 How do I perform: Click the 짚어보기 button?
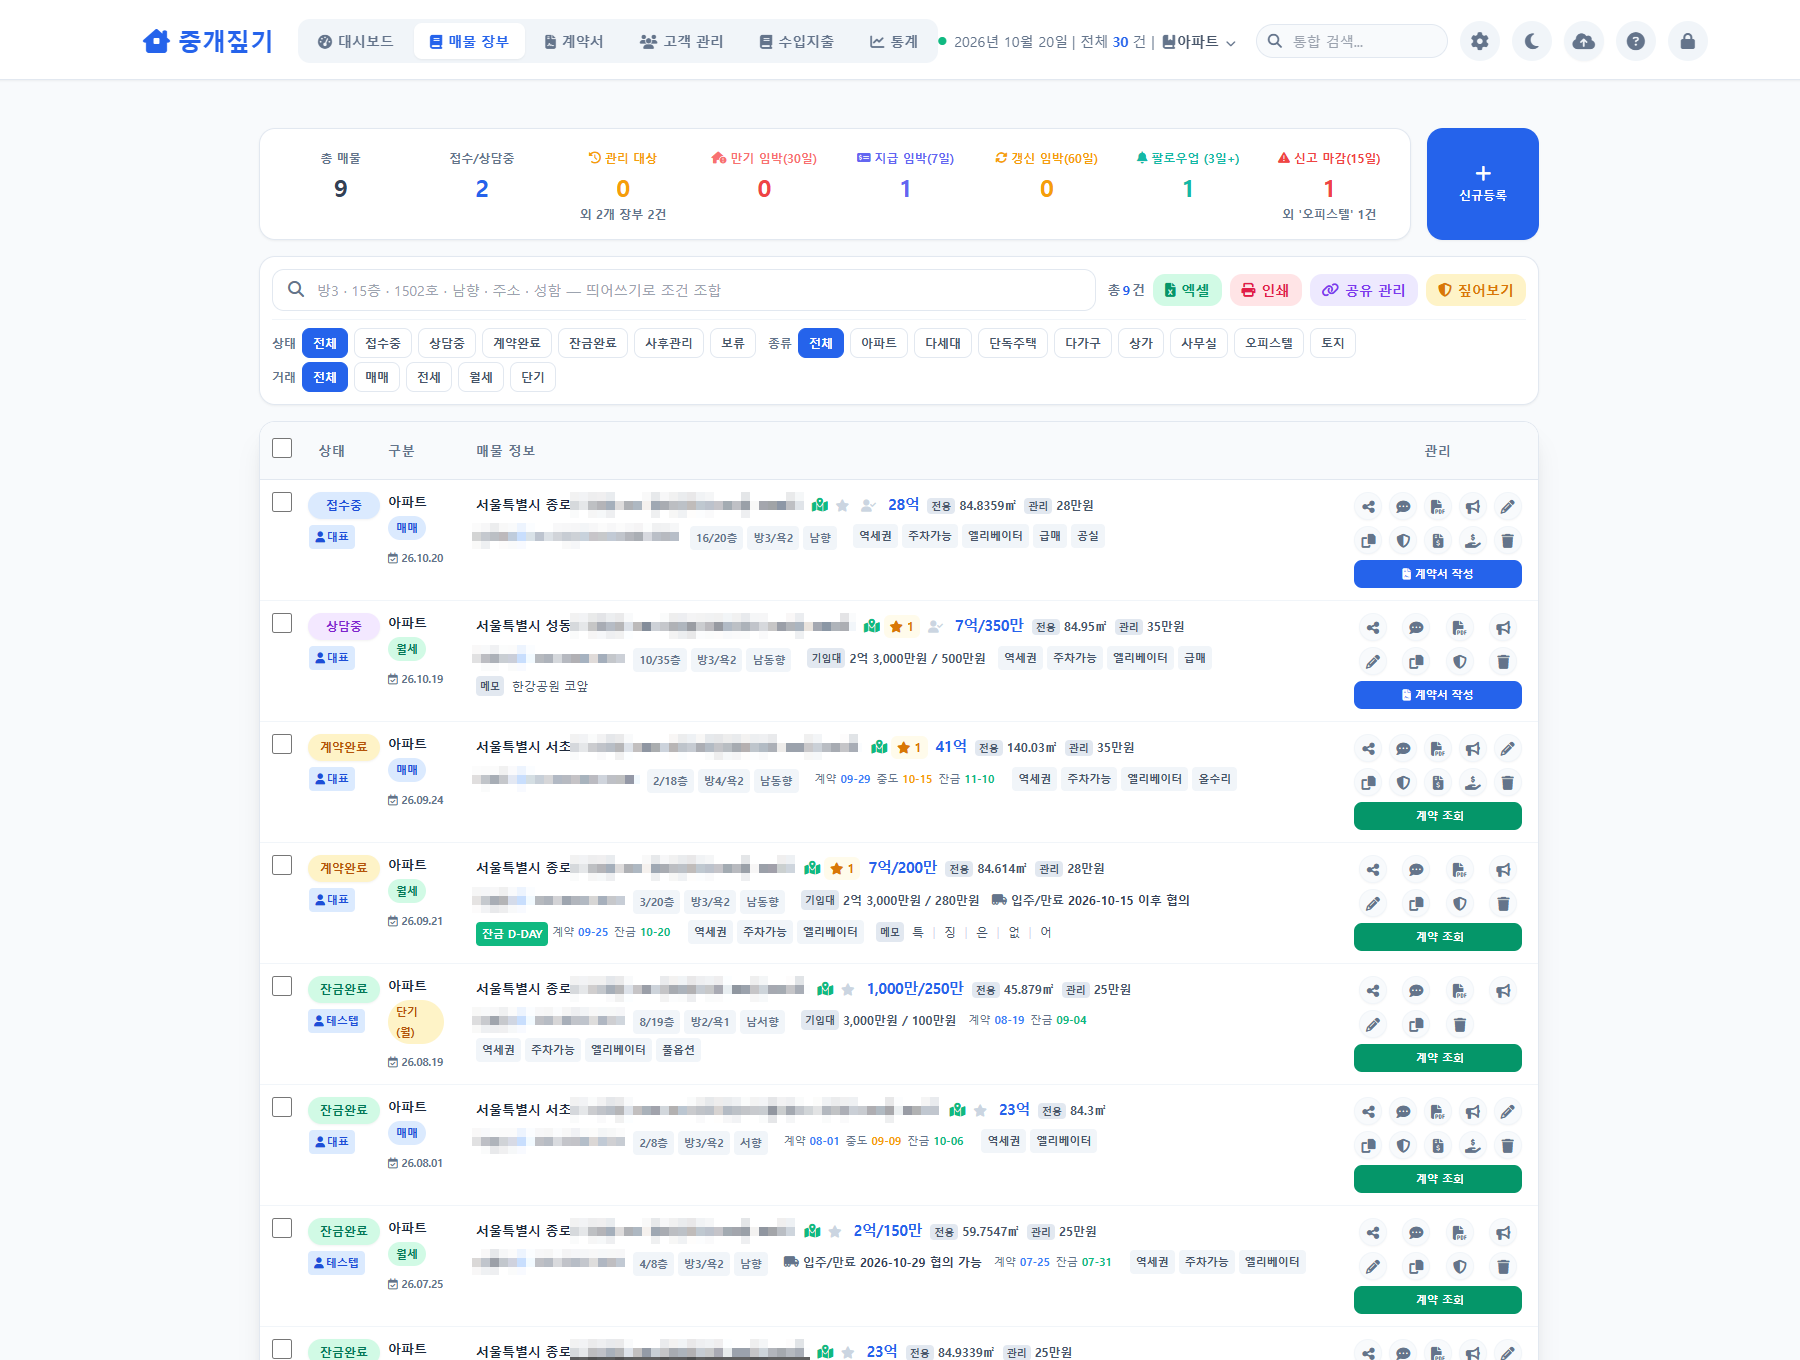(x=1476, y=290)
